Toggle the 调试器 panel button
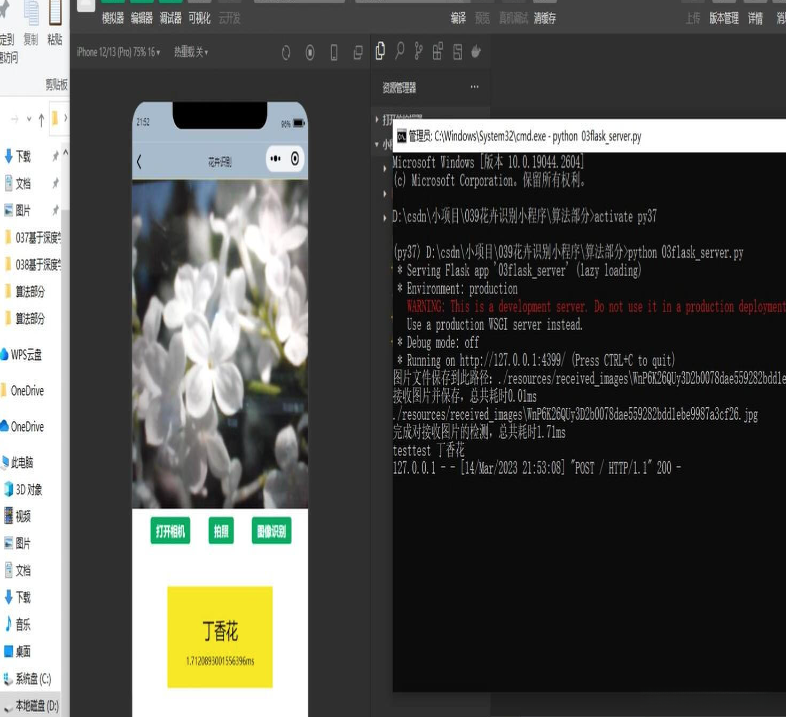 [x=170, y=19]
